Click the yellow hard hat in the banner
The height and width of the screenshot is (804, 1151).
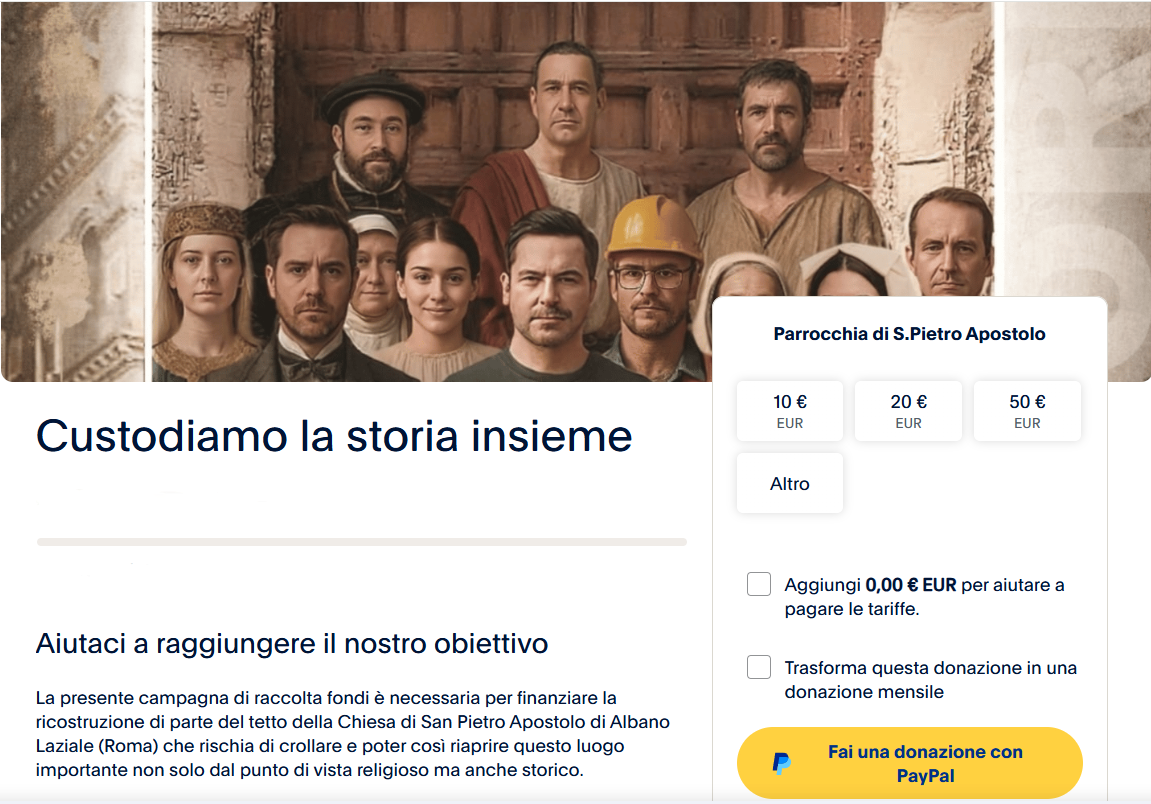click(x=654, y=227)
